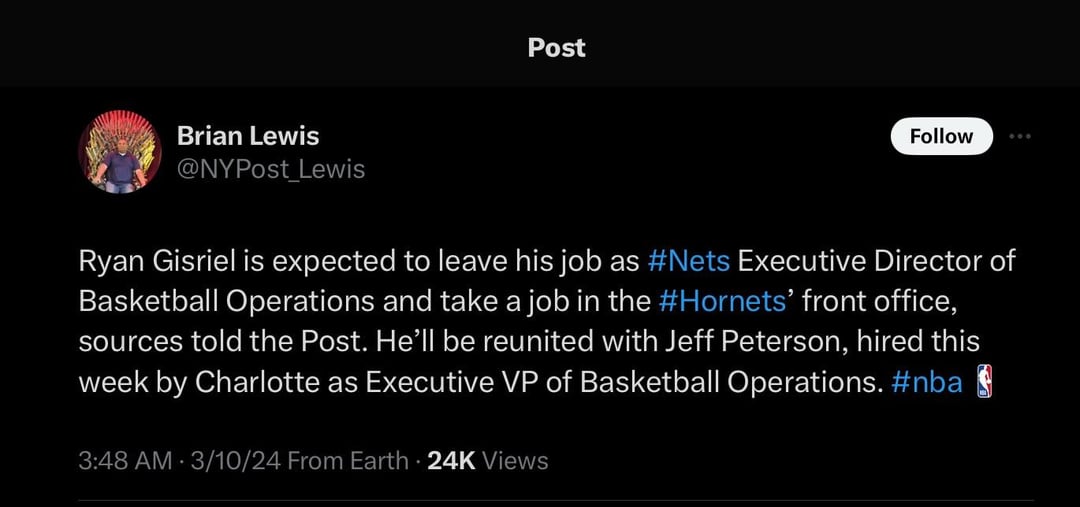Open the #Nets hashtag
Viewport: 1080px width, 507px height.
tap(689, 261)
